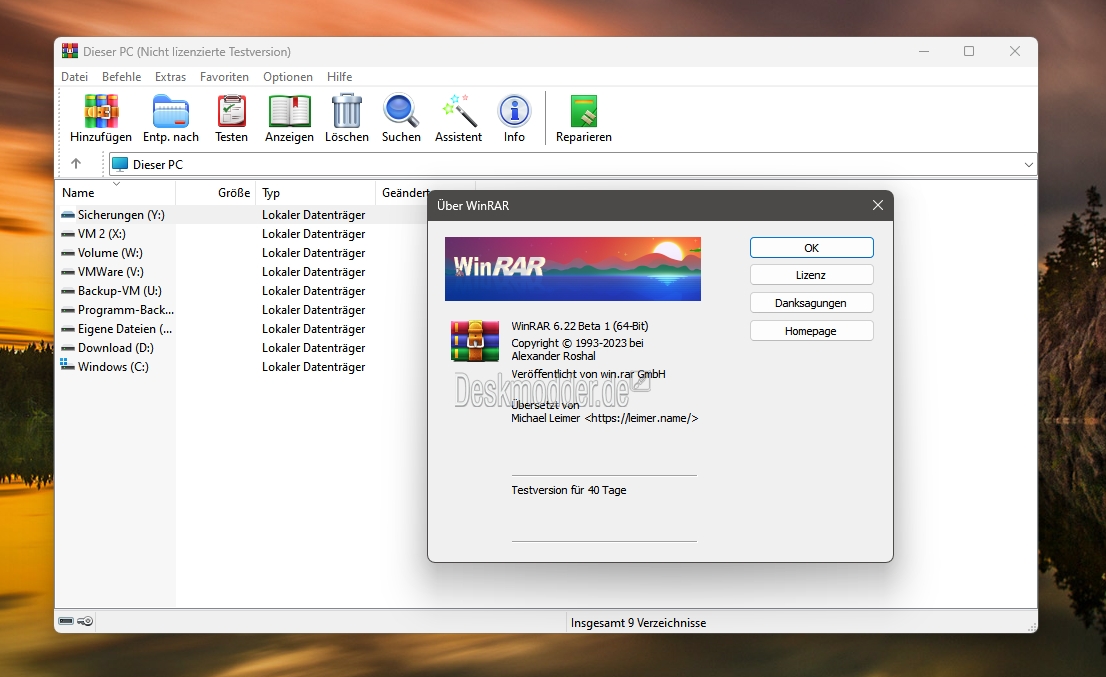Open the Favoriten menu
Image resolution: width=1106 pixels, height=677 pixels.
[224, 77]
